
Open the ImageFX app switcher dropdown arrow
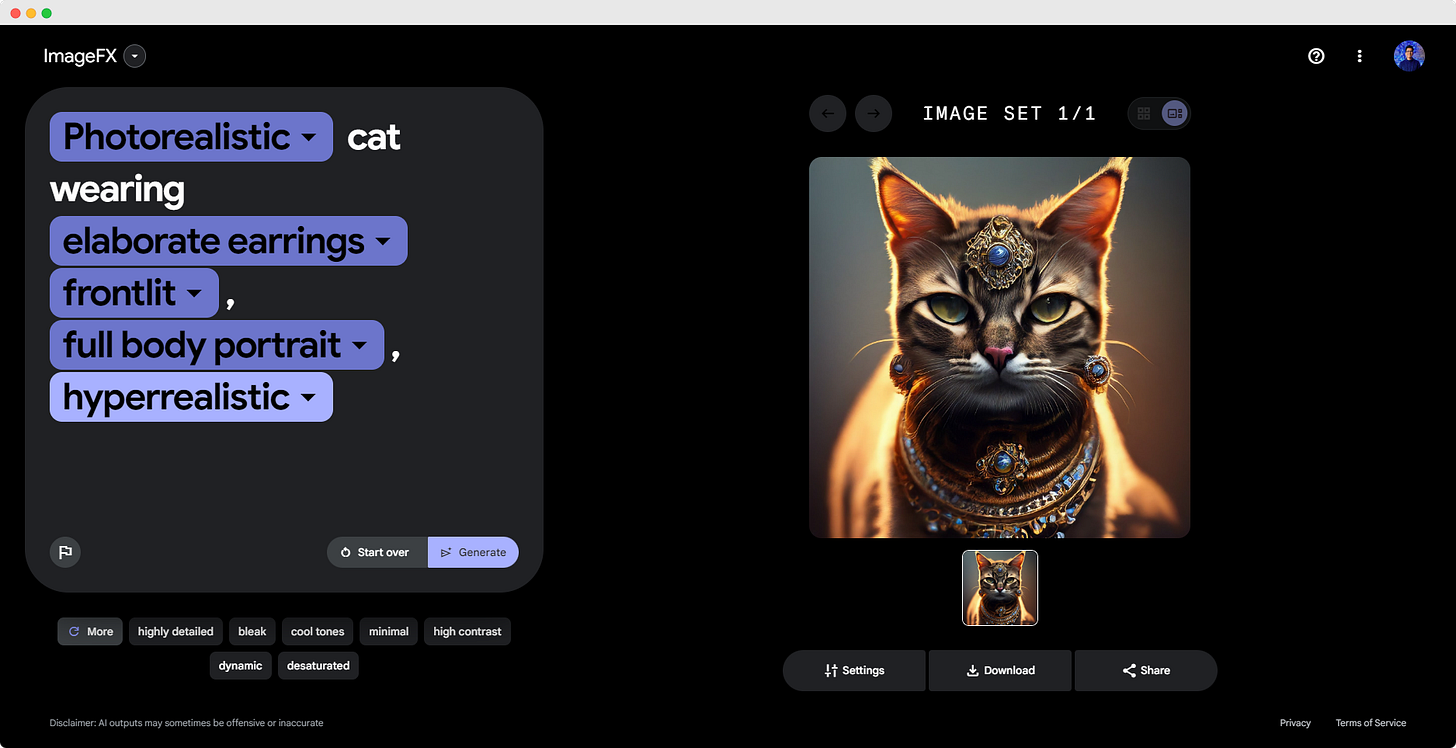(x=135, y=56)
